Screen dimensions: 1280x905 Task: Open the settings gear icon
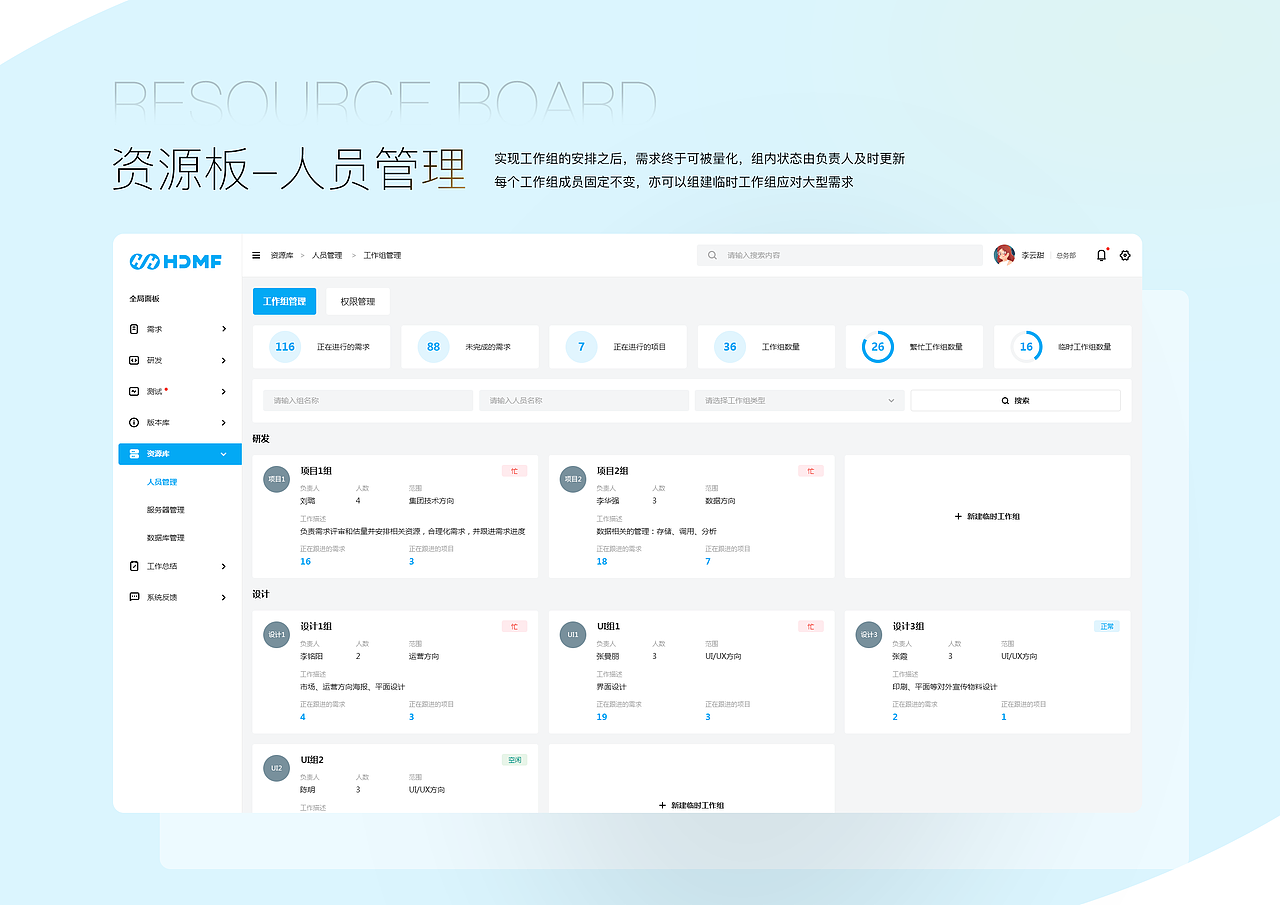tap(1125, 255)
